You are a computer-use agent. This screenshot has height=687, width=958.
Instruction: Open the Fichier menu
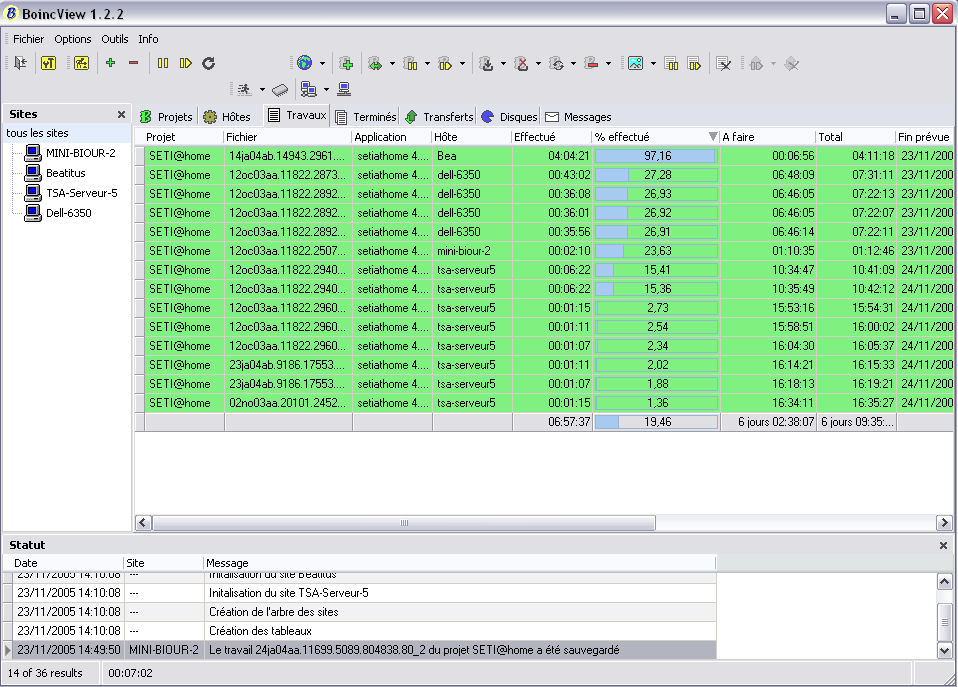pyautogui.click(x=29, y=39)
